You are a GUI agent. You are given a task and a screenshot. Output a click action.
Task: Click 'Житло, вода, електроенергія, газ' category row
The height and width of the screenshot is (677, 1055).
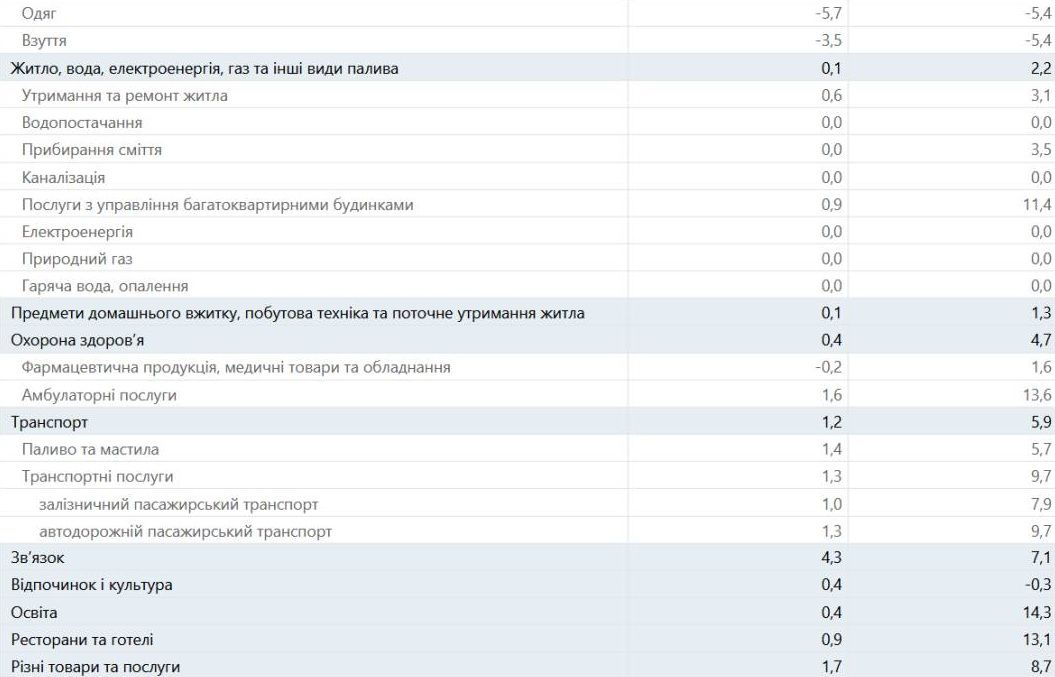[x=204, y=68]
